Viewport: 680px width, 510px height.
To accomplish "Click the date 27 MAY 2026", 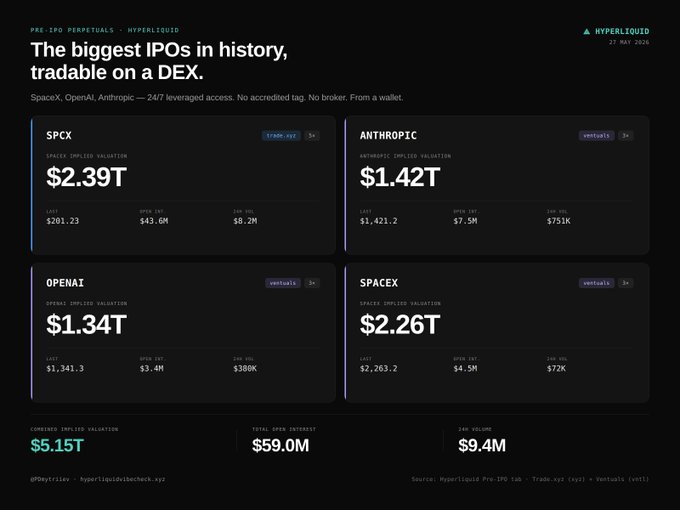I will click(x=629, y=42).
